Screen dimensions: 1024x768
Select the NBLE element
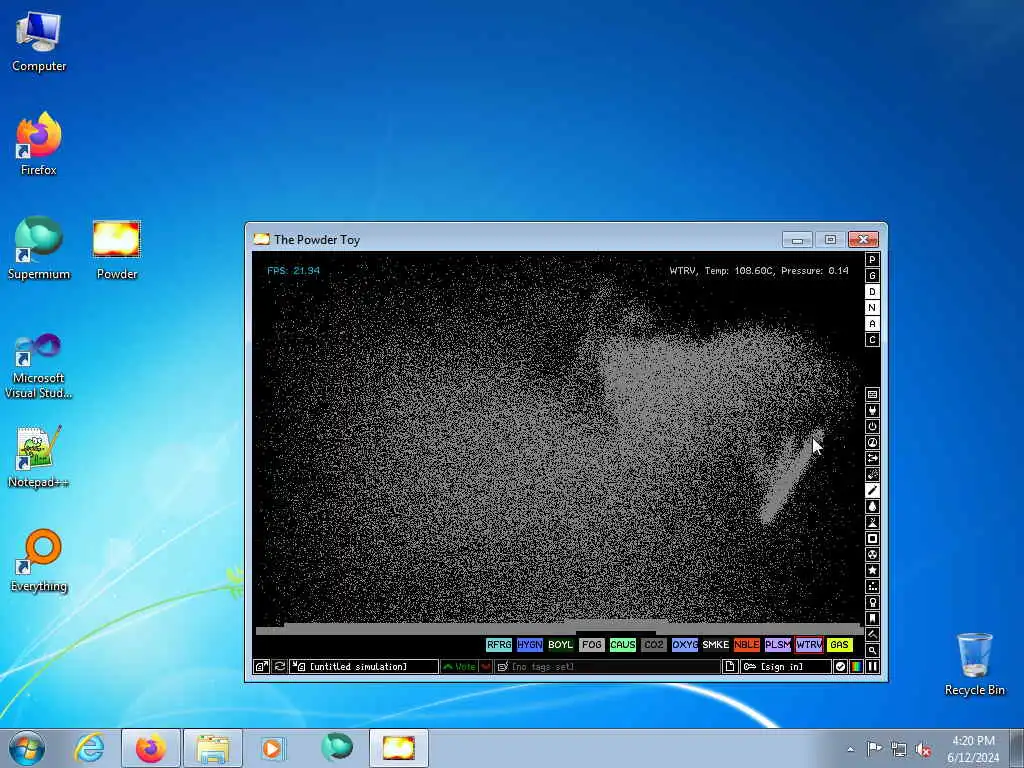pos(746,645)
